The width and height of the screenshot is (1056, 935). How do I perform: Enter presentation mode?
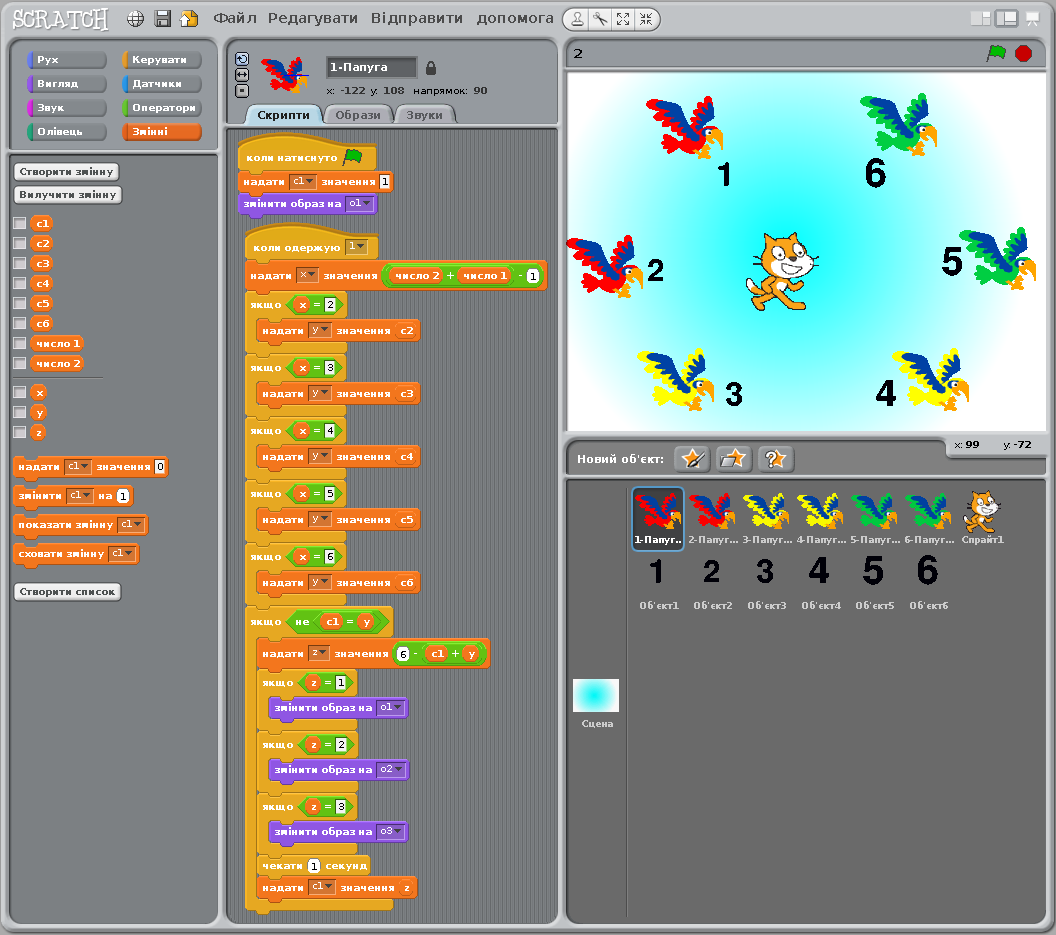[x=1032, y=19]
